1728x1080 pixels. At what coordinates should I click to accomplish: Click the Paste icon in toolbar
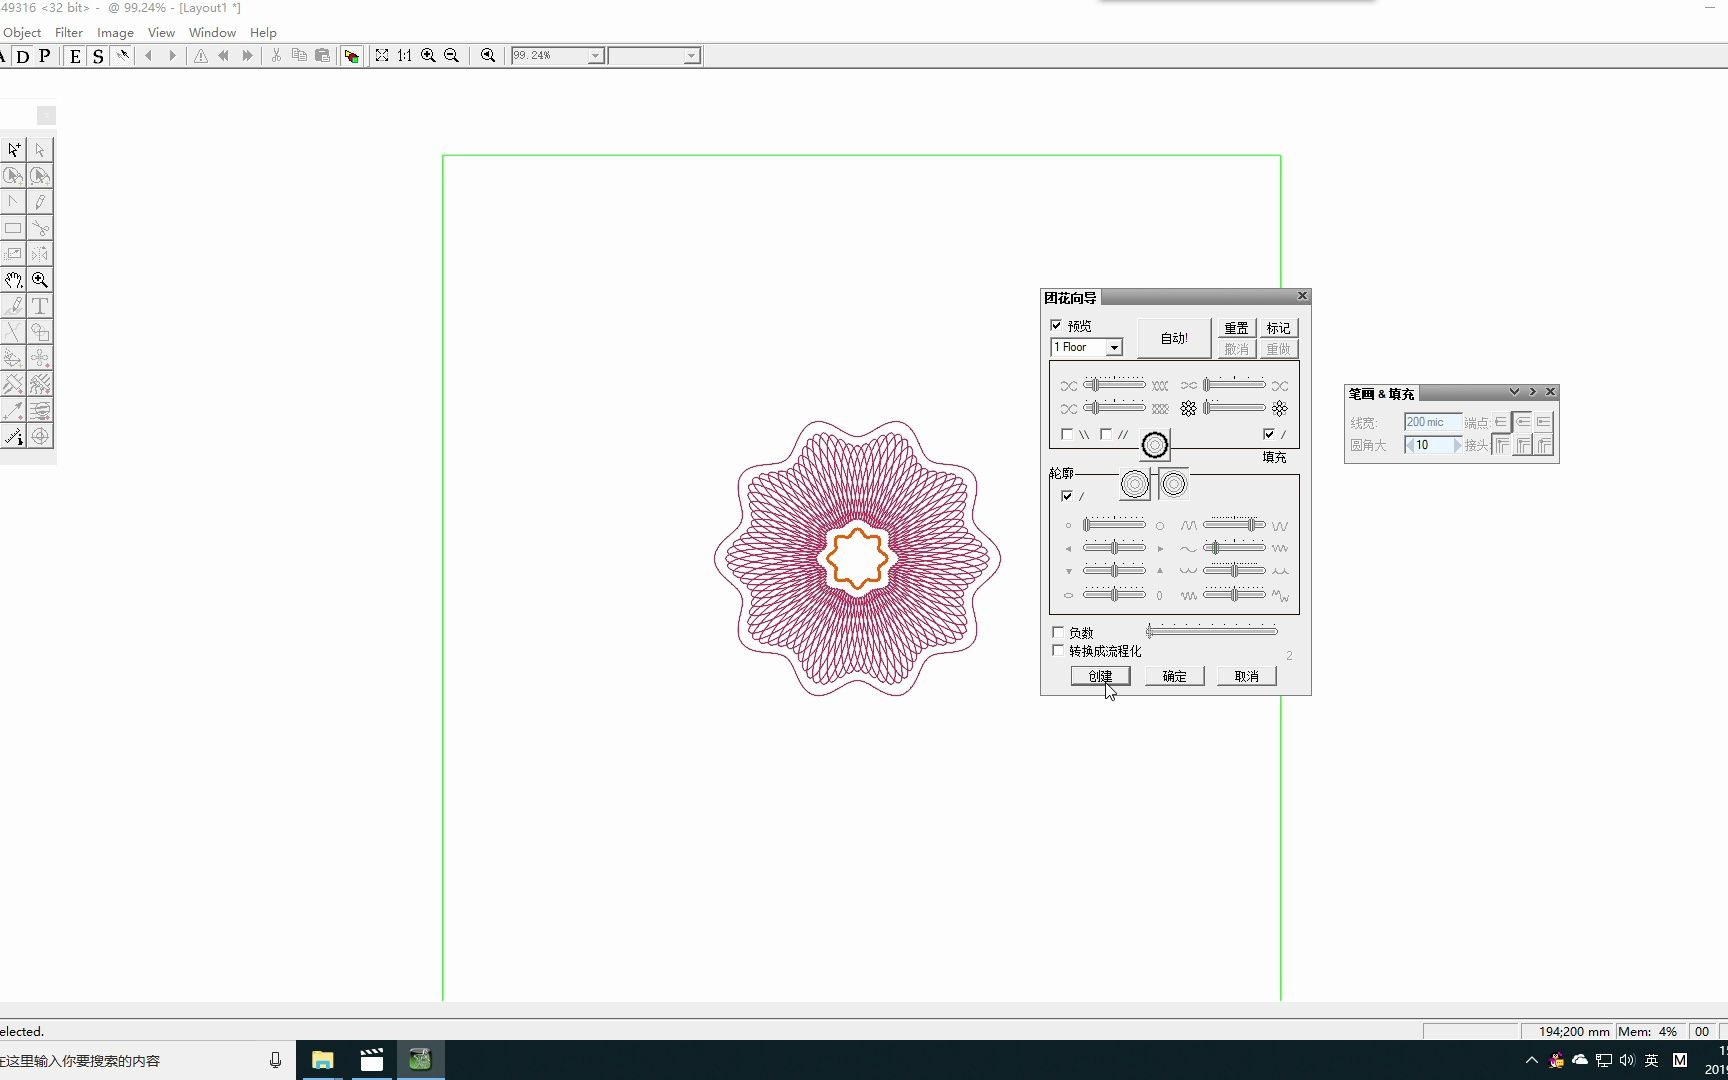[322, 56]
